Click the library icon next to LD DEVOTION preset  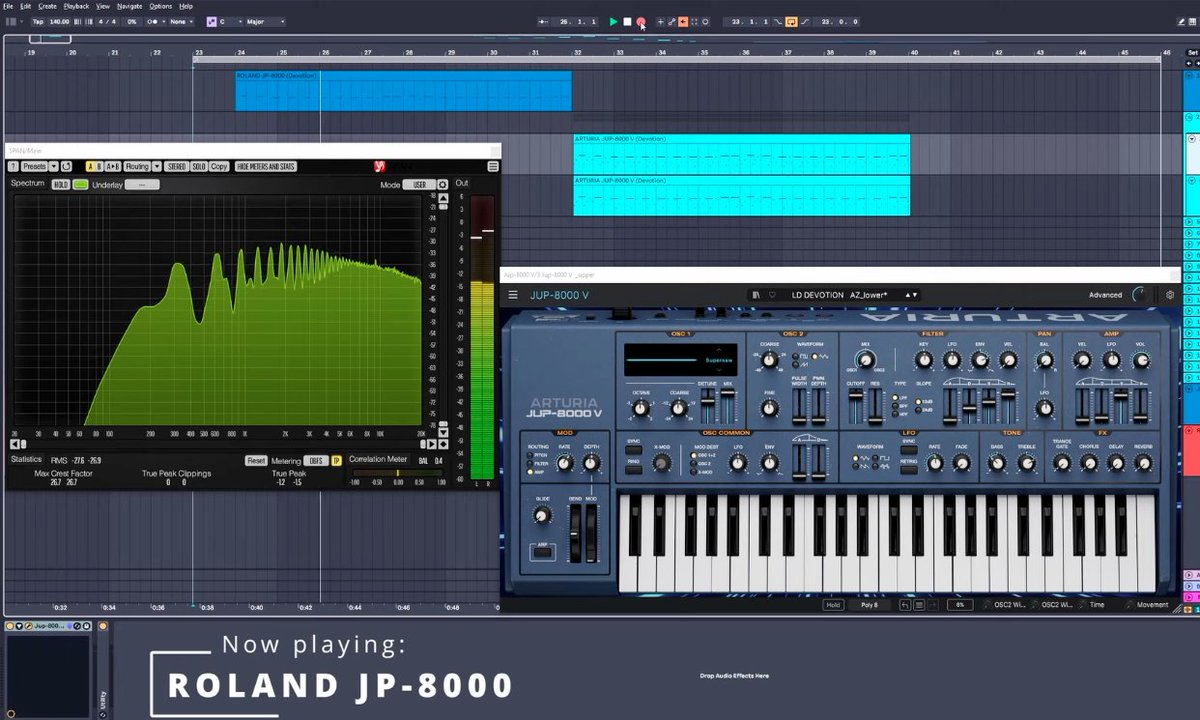tap(759, 293)
